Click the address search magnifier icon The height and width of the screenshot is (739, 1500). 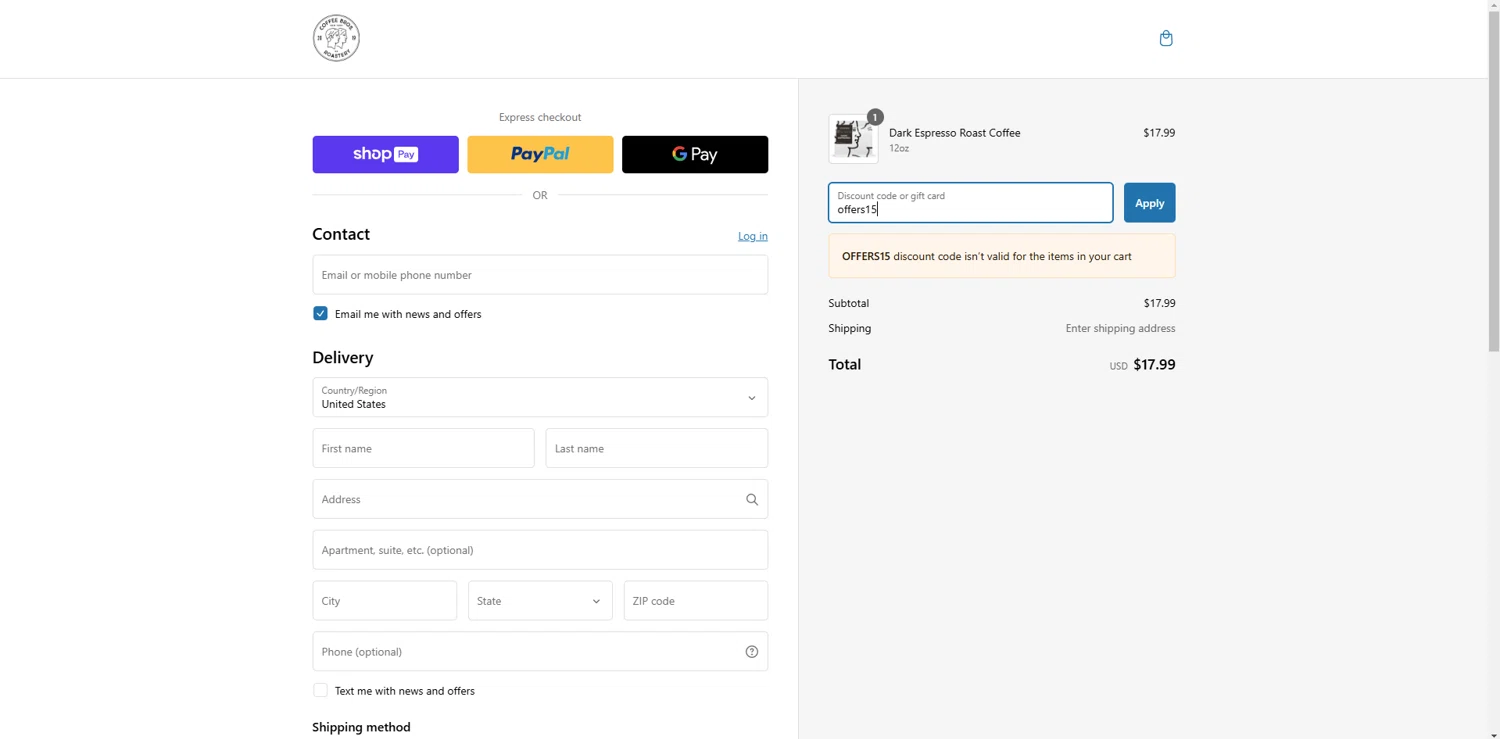[x=752, y=499]
